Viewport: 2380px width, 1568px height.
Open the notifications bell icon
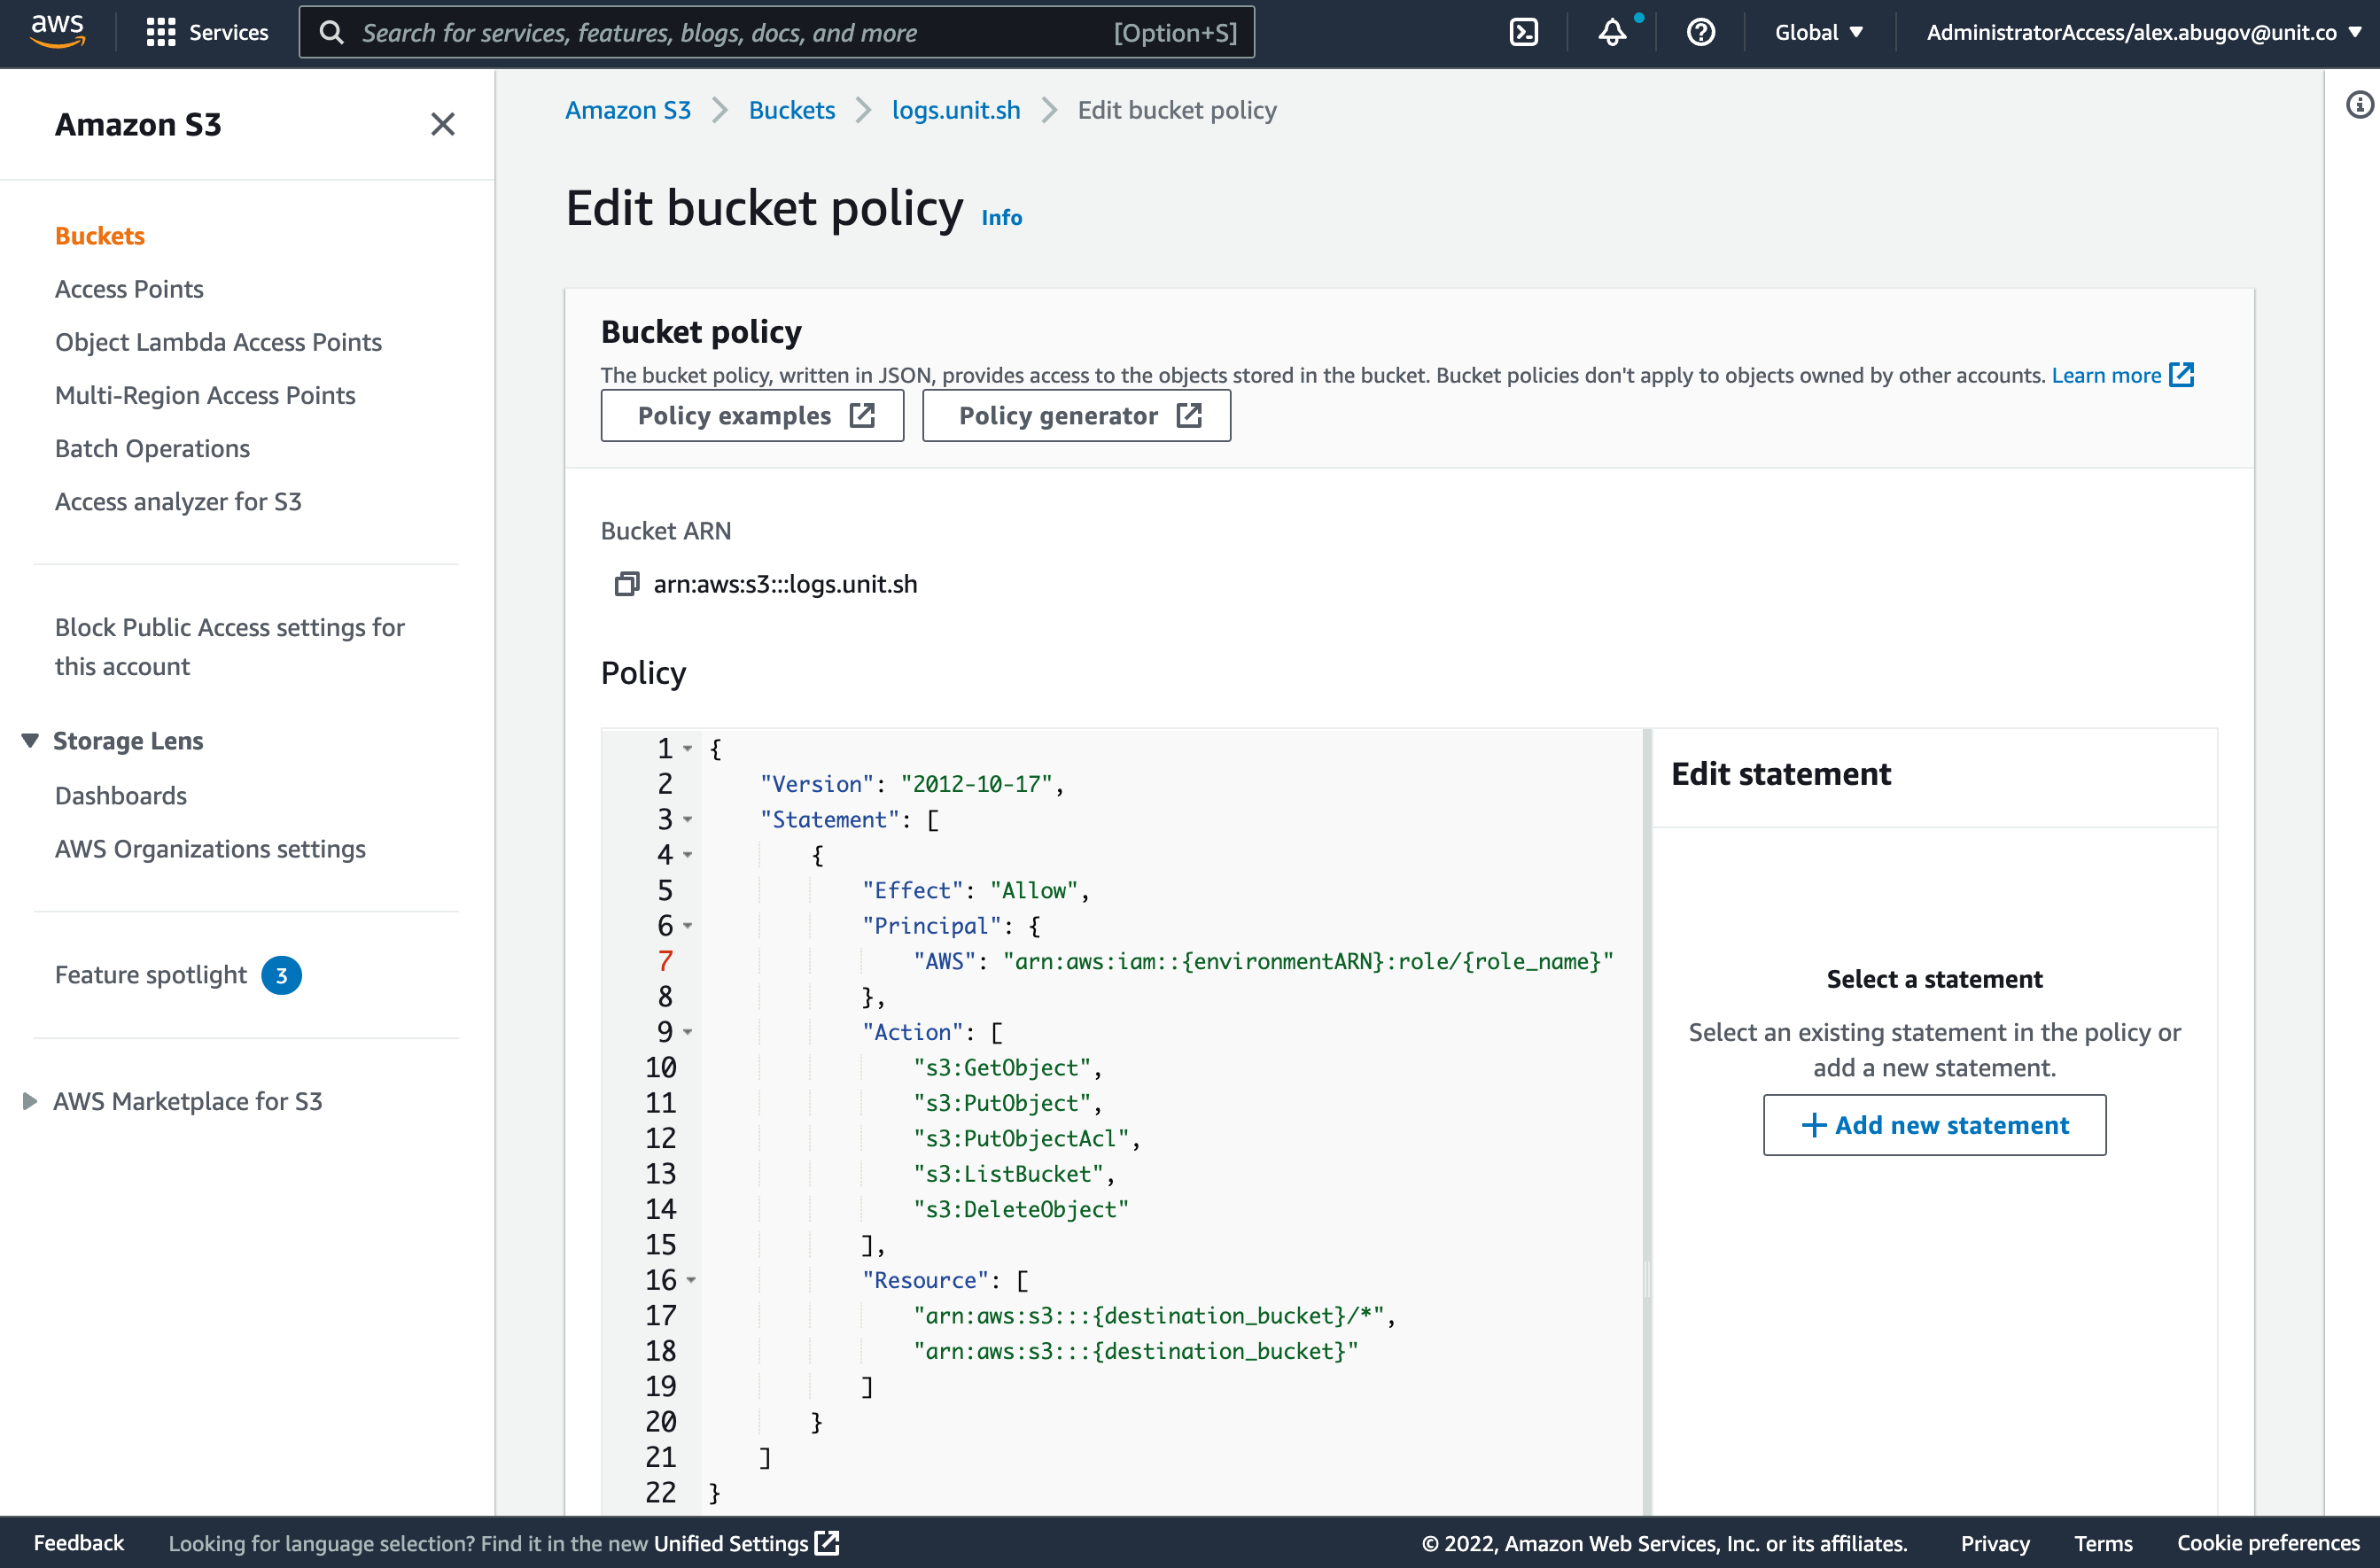1612,32
